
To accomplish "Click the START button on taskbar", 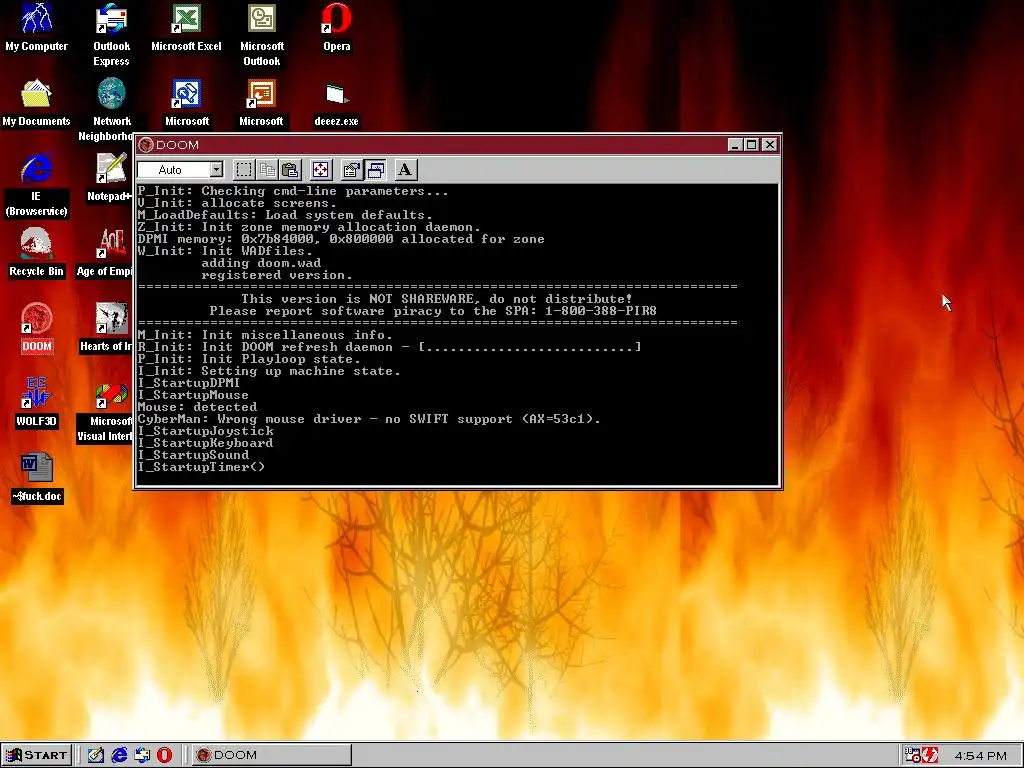I will coord(37,755).
